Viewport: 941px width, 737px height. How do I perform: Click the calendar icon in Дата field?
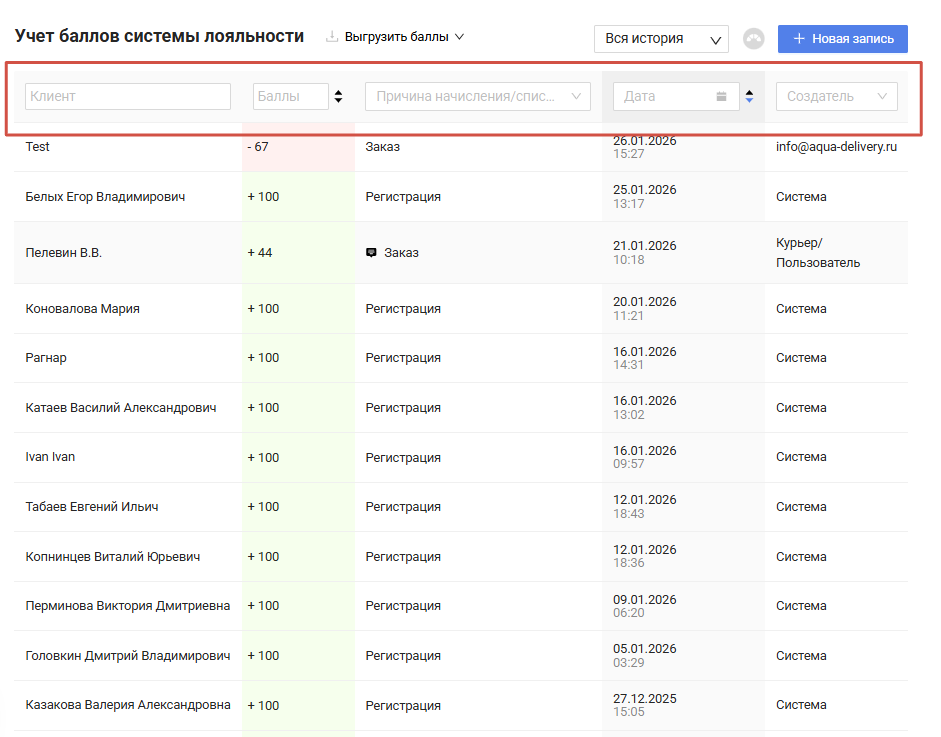722,96
